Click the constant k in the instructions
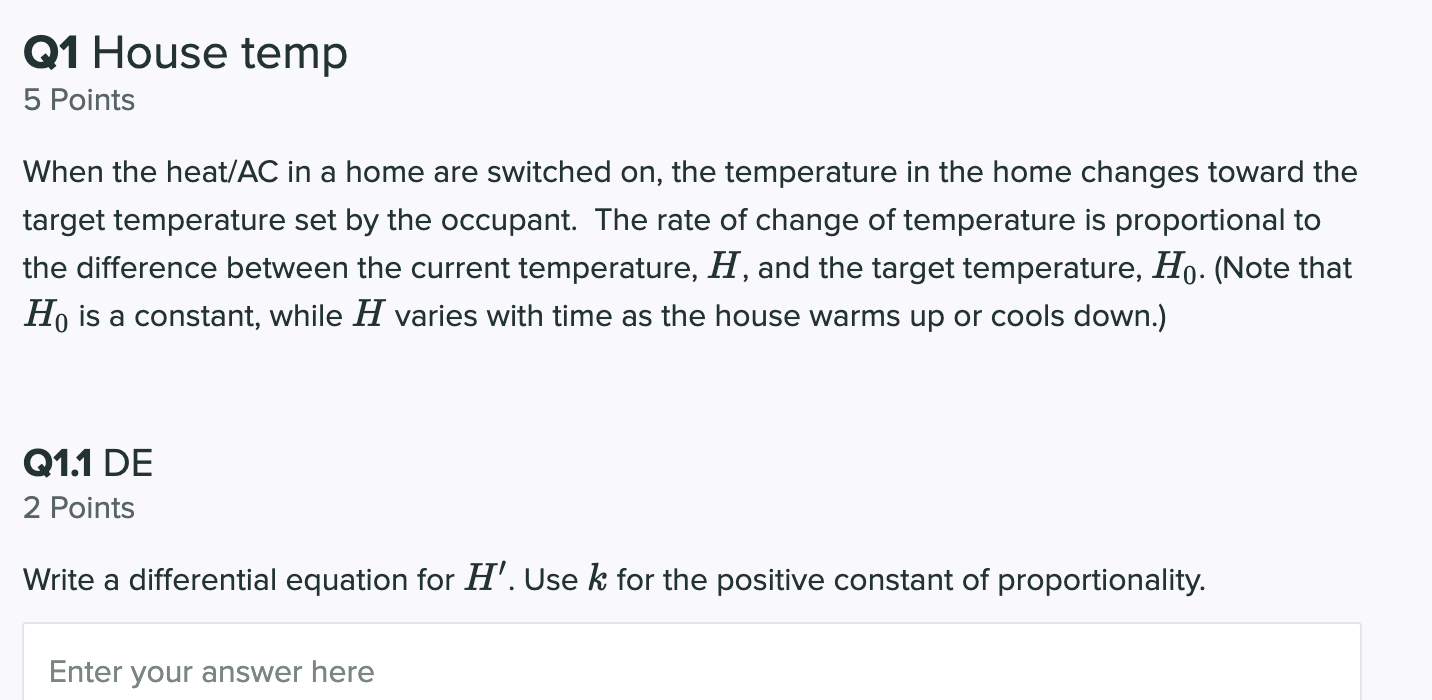Screen dimensions: 1432x700 (597, 578)
